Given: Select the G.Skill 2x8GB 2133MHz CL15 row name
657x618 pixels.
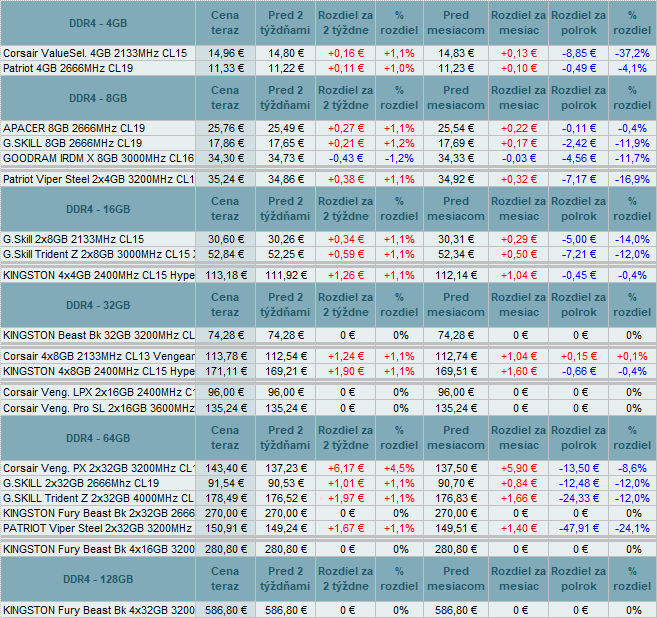Looking at the screenshot, I should [x=73, y=239].
